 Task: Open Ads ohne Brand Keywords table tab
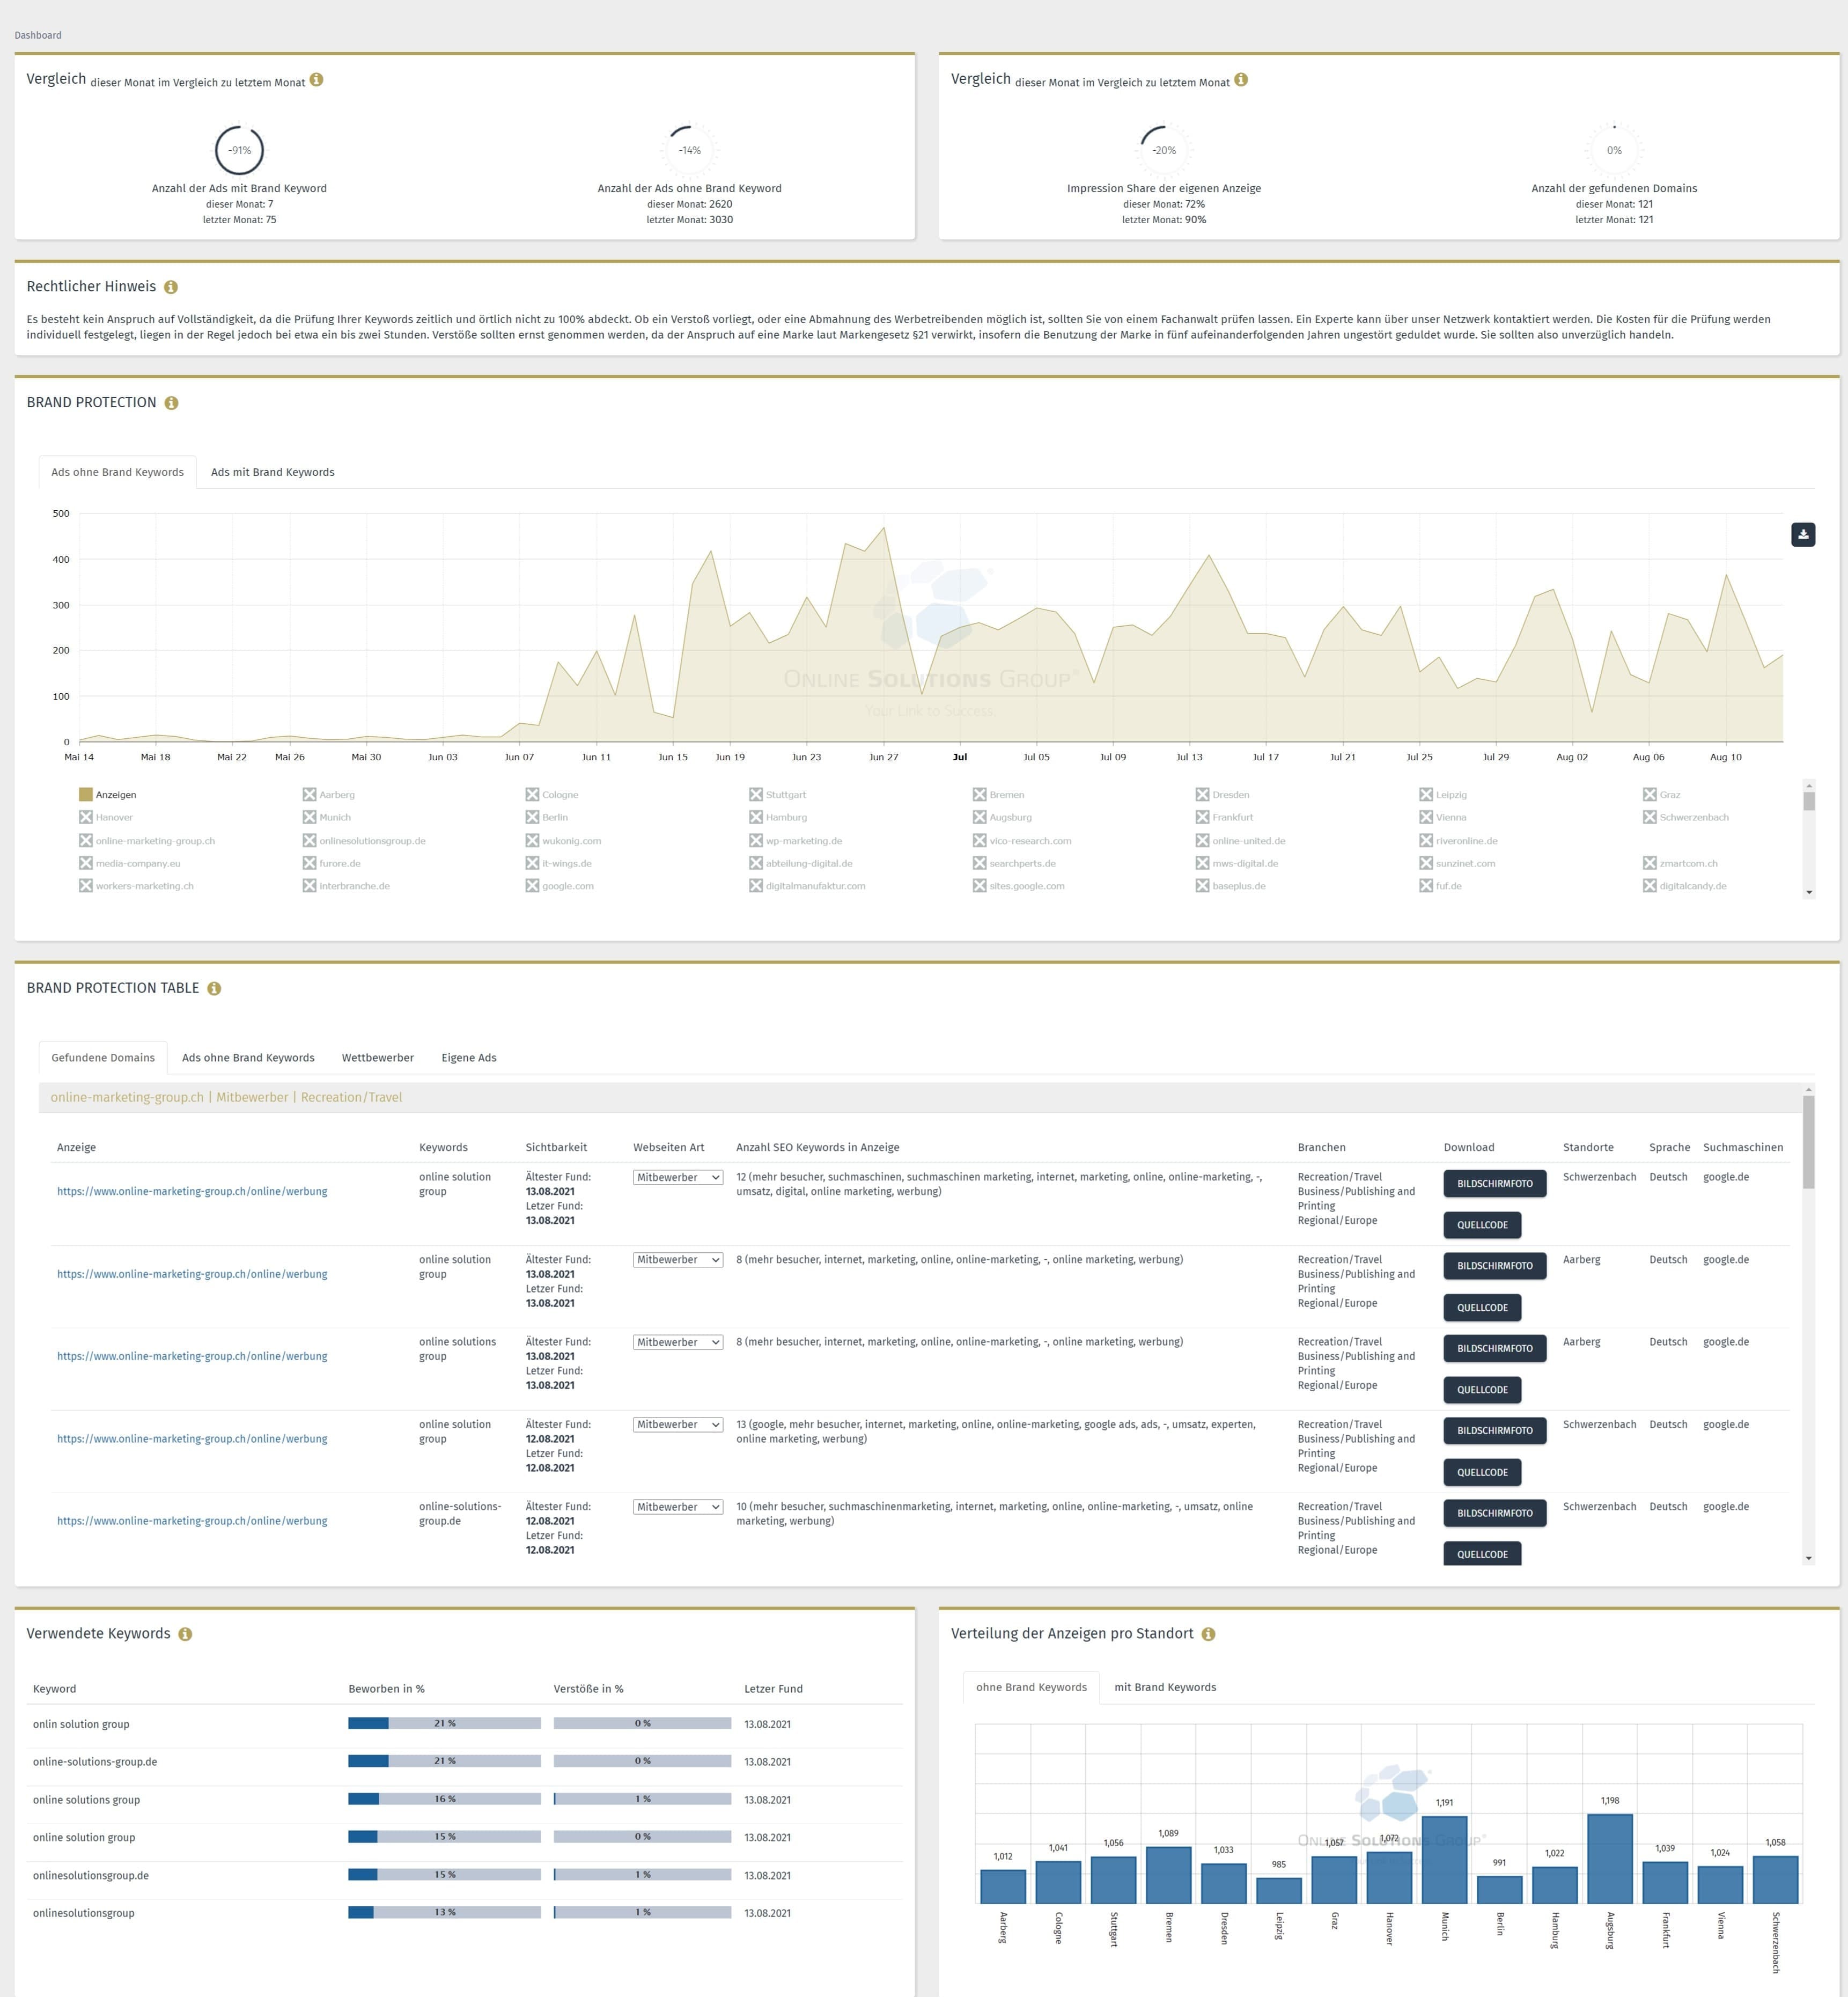click(x=248, y=1058)
